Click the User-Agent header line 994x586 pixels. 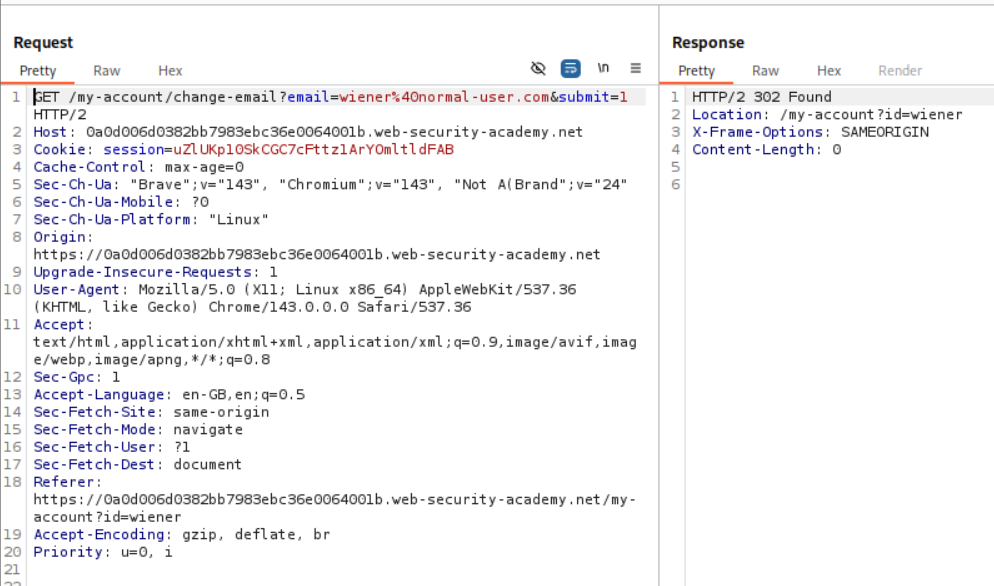pos(300,290)
